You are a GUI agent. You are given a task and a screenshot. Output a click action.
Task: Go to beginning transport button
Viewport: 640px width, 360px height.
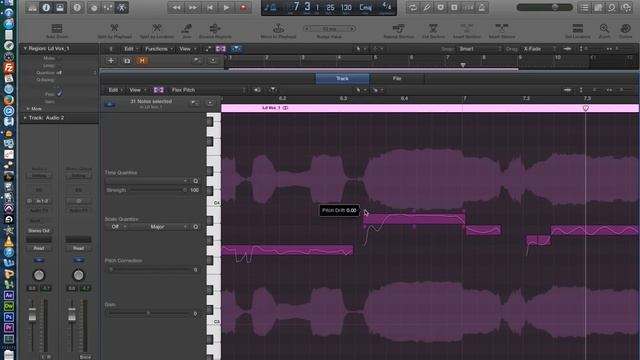(x=210, y=7)
